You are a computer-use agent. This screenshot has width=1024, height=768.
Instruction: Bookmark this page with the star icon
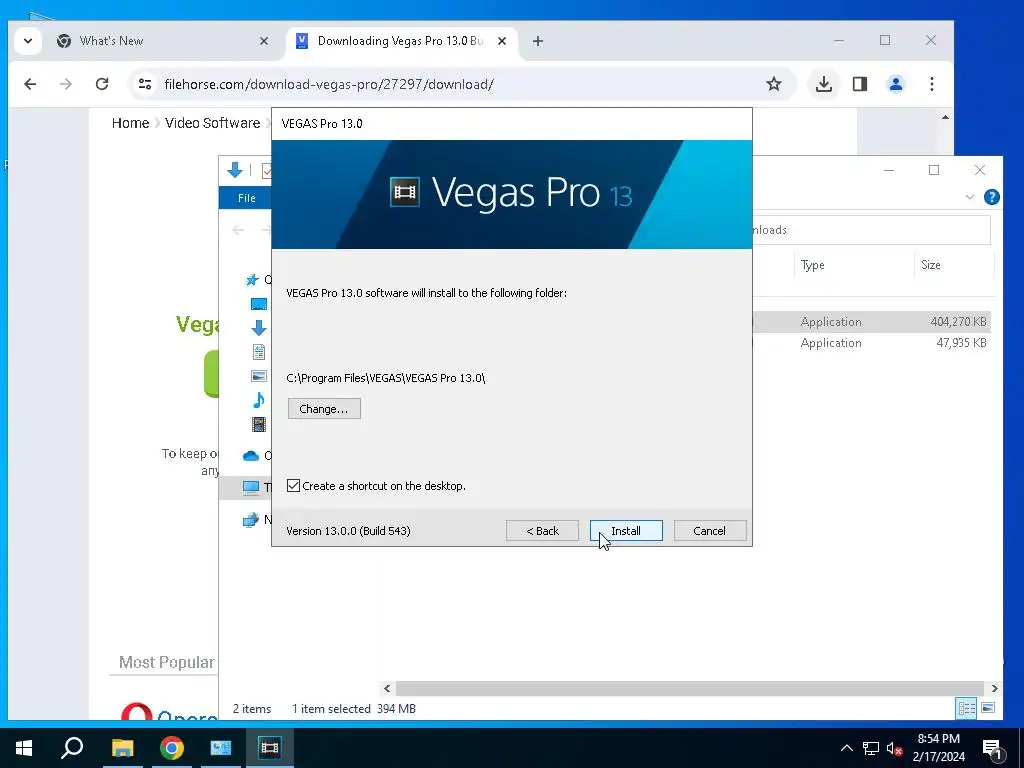click(x=774, y=84)
